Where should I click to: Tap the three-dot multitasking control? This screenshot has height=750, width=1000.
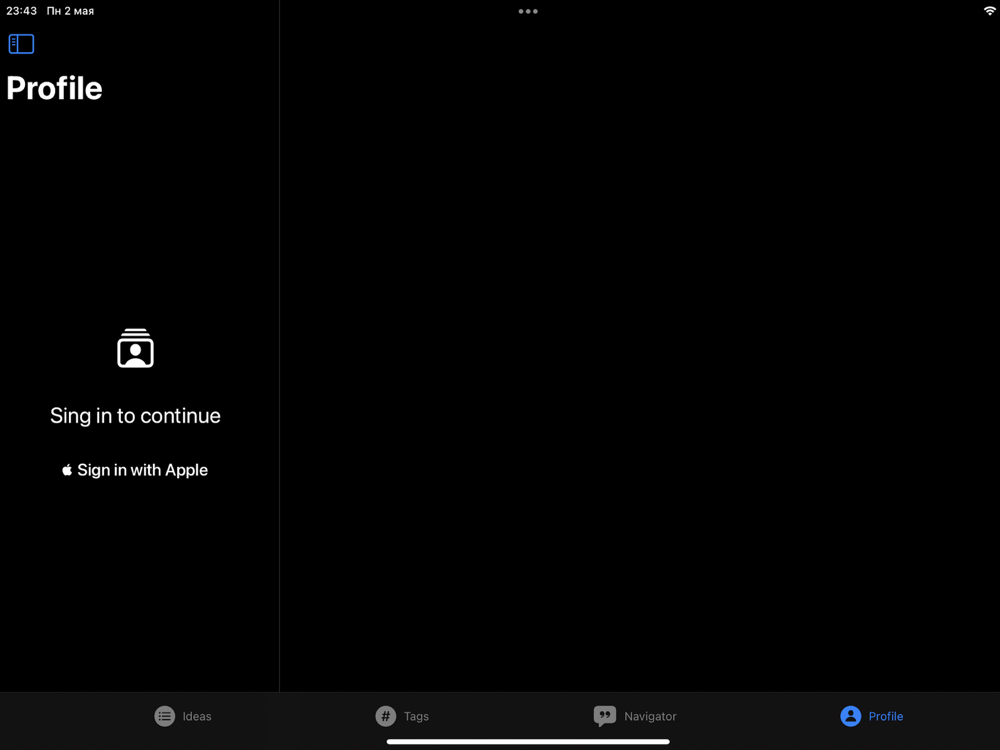528,11
